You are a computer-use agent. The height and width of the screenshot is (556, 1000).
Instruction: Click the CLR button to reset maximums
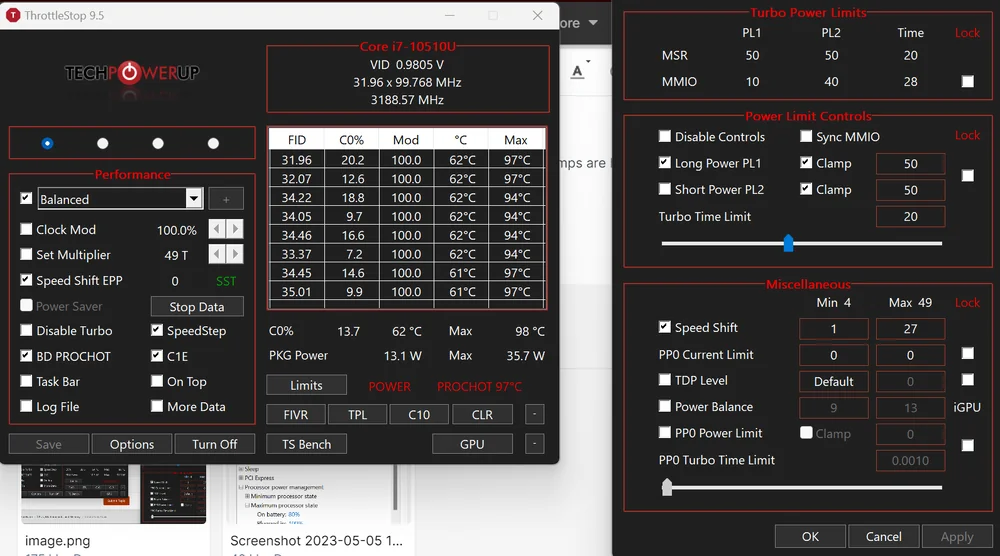[482, 414]
